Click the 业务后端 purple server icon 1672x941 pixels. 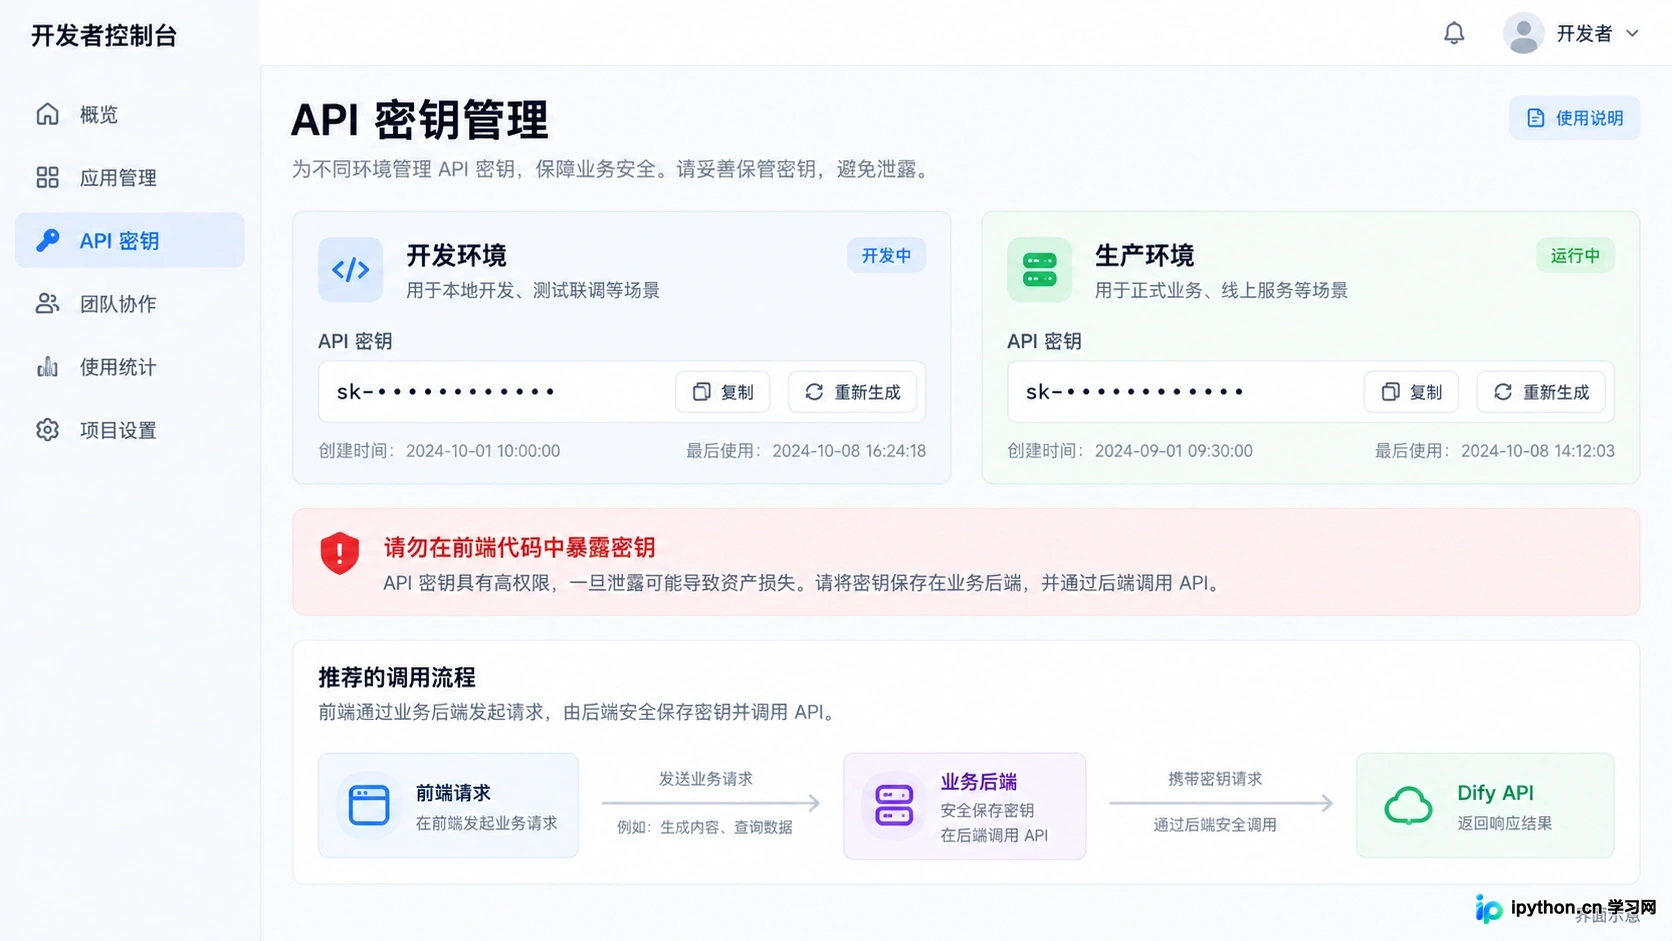coord(894,805)
